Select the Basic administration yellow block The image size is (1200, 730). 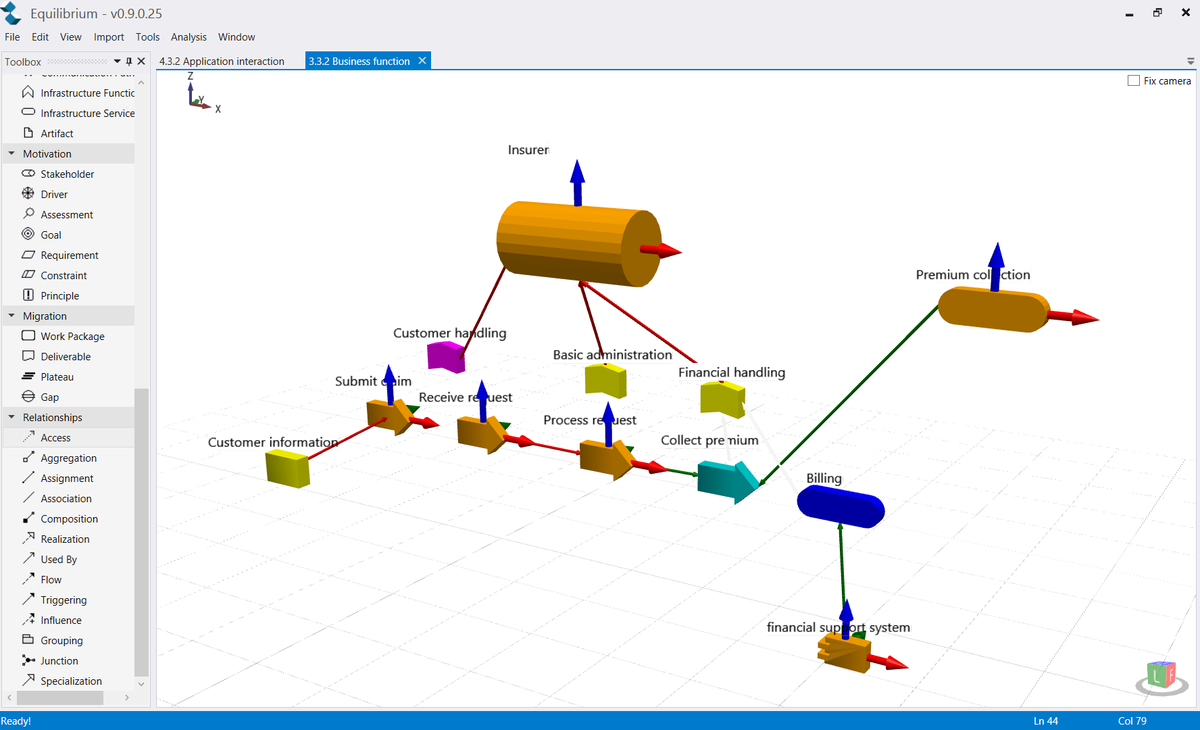pos(605,379)
